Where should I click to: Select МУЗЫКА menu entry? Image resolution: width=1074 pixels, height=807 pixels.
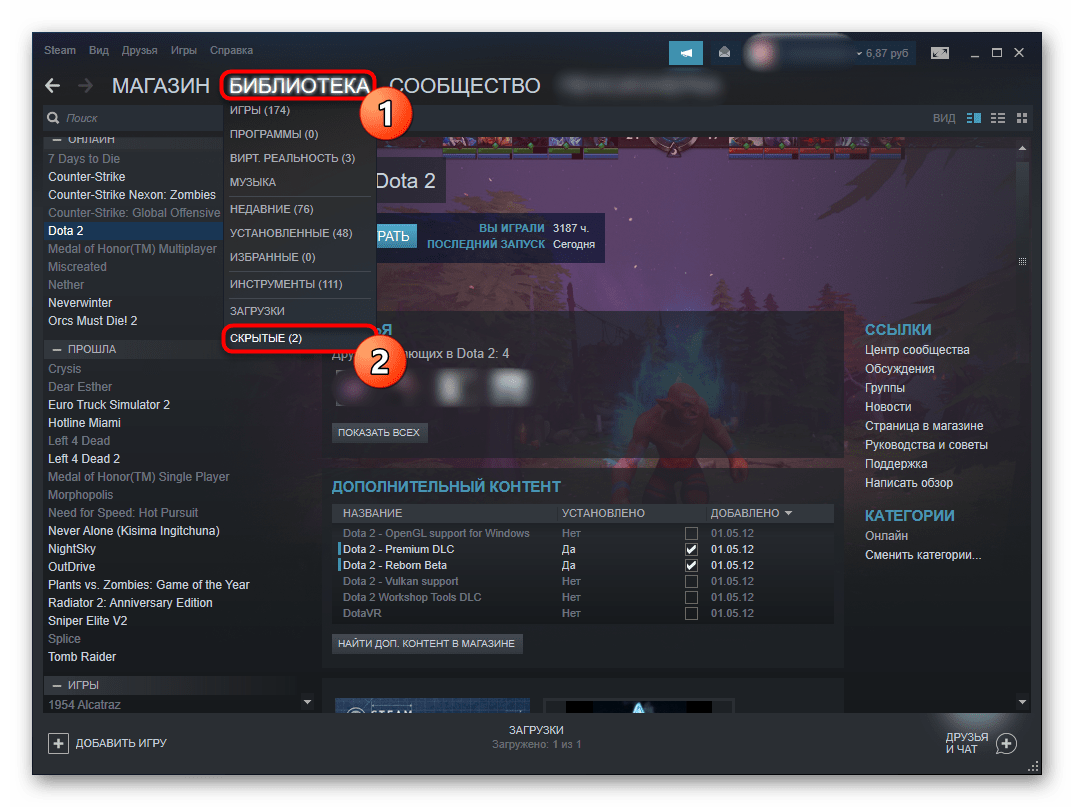(x=253, y=182)
